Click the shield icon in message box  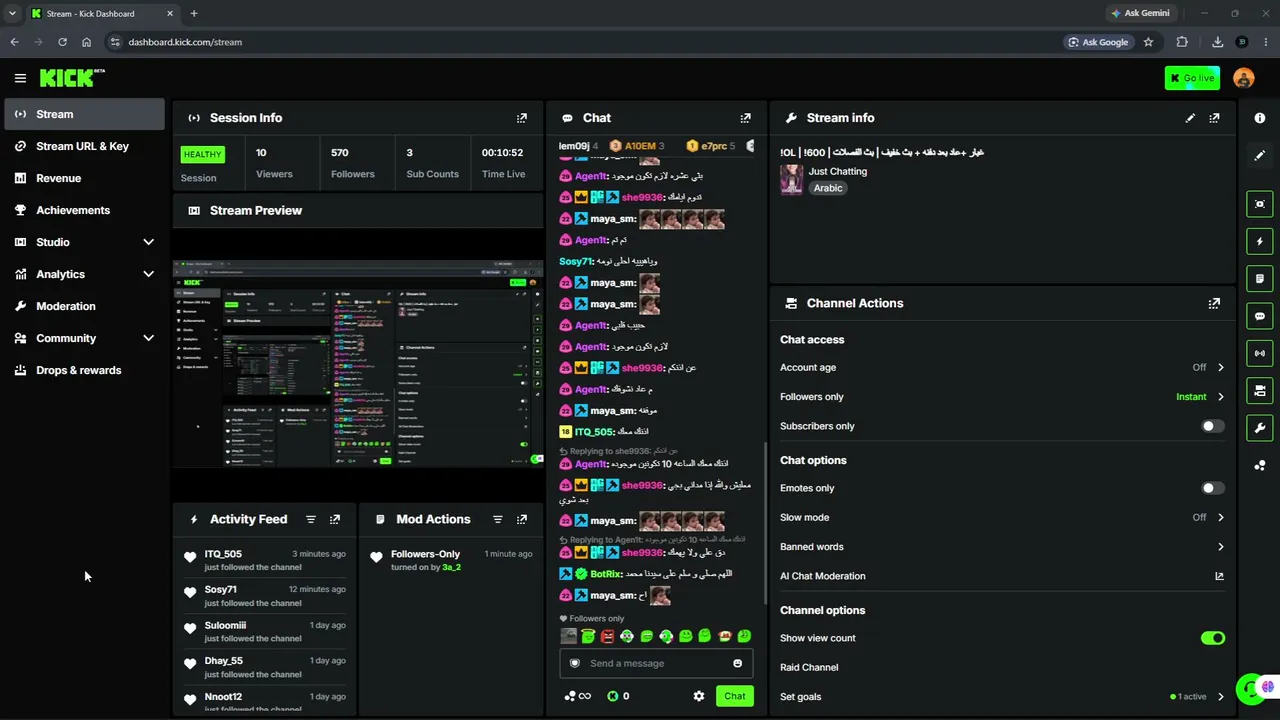pos(575,663)
